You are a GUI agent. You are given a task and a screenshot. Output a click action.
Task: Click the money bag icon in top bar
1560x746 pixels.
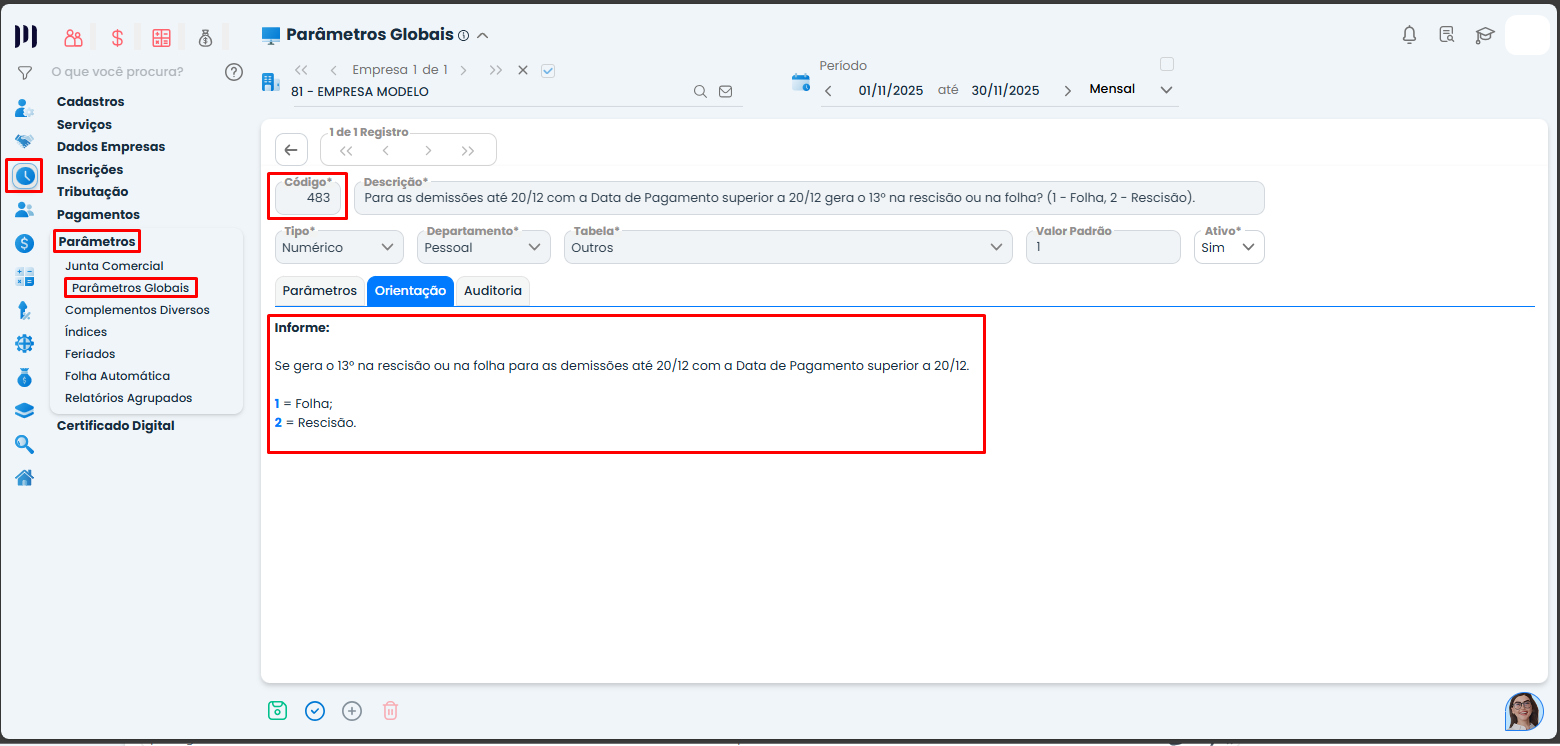pyautogui.click(x=205, y=38)
